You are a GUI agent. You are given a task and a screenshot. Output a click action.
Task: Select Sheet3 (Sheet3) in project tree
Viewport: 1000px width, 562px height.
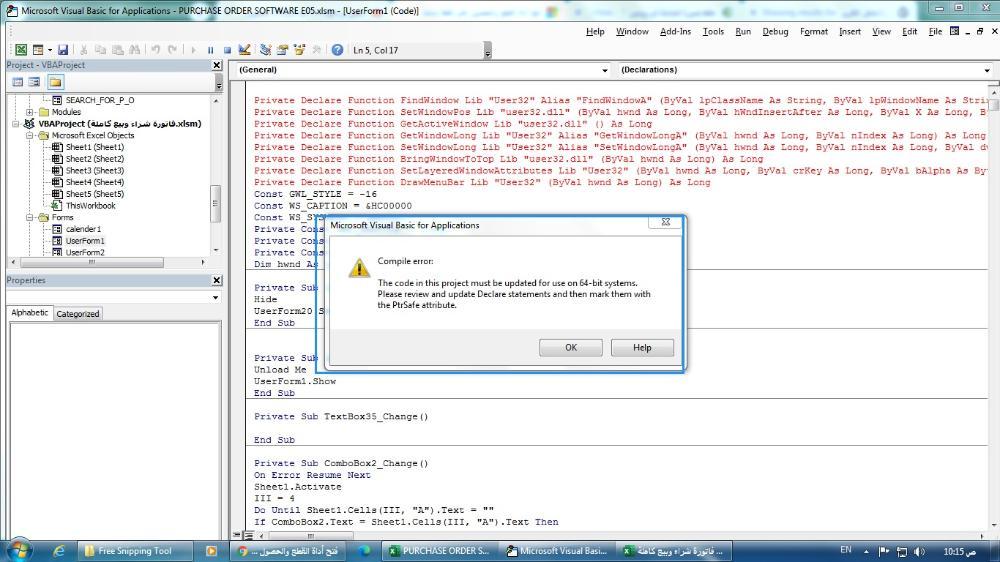click(x=95, y=170)
